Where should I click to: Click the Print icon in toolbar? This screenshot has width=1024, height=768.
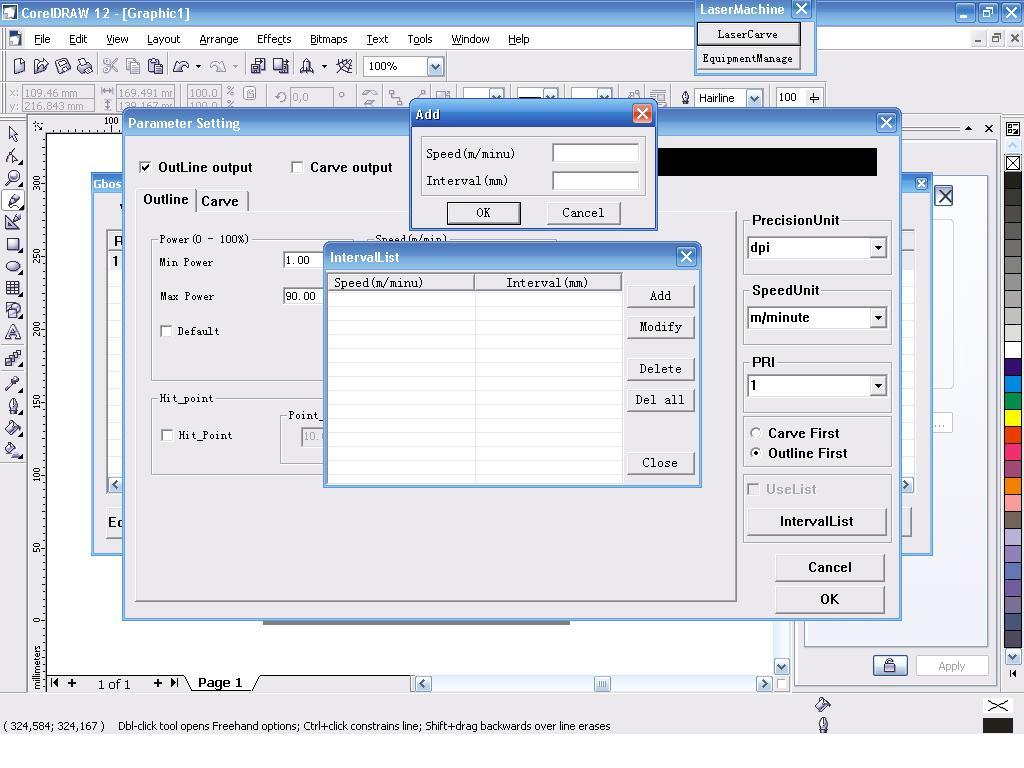(x=85, y=66)
